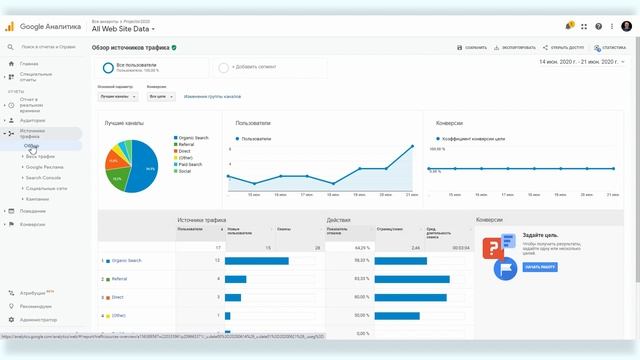Click the Специальные отчеты dashboard icon

pos(11,77)
